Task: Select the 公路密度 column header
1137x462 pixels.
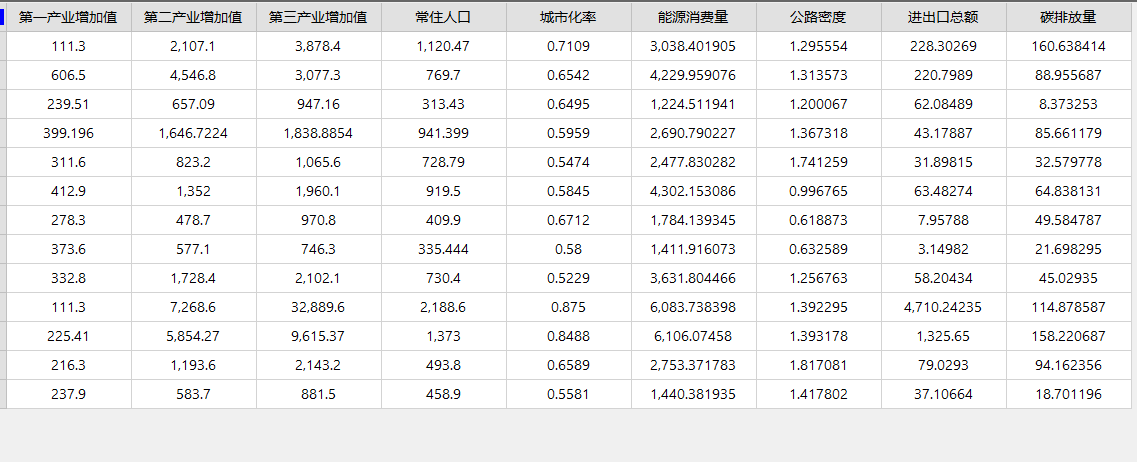Action: click(819, 17)
